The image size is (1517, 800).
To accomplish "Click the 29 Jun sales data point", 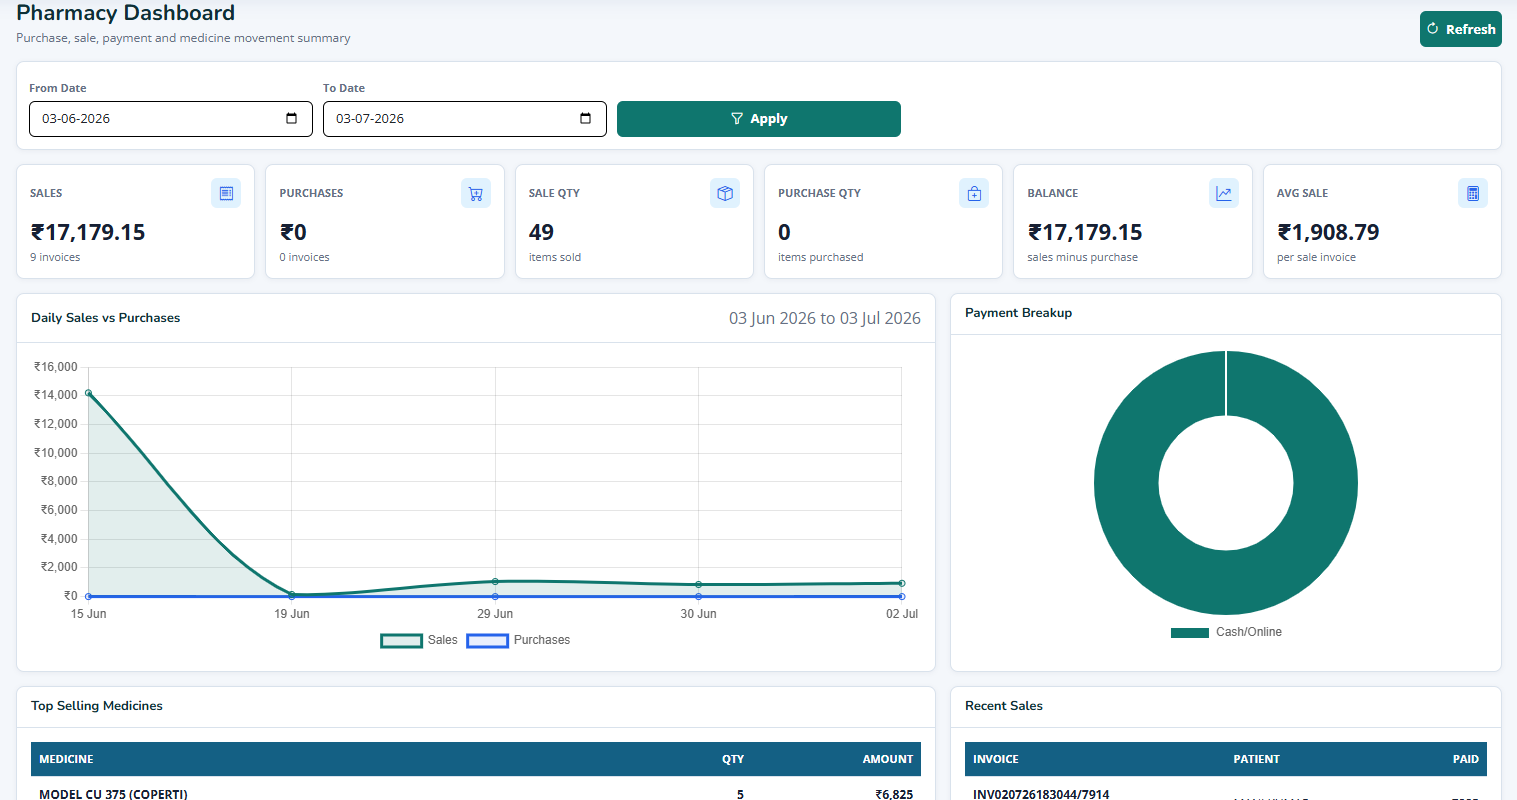I will [x=495, y=581].
